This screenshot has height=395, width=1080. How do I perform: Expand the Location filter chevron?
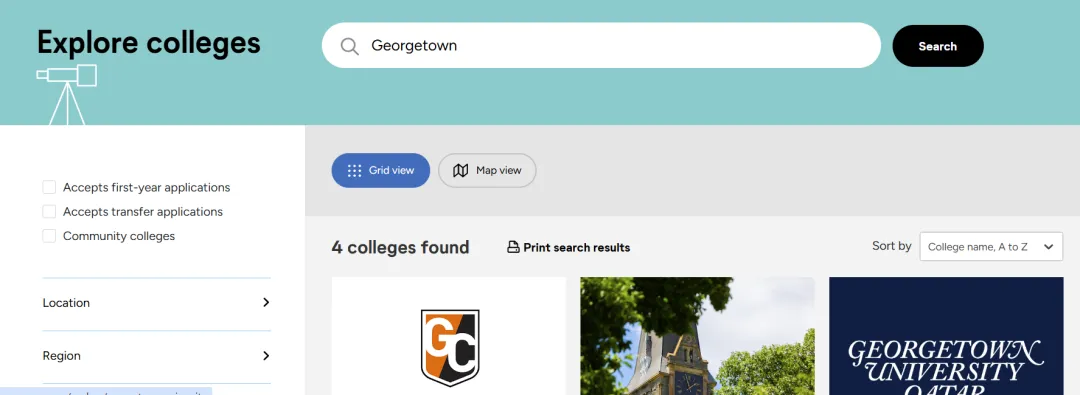(266, 303)
